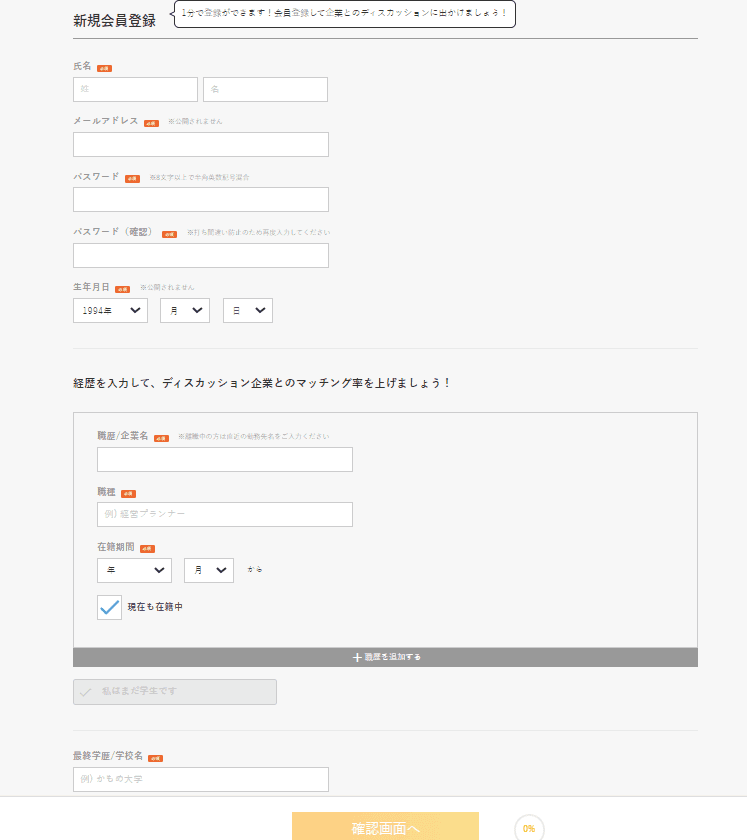The height and width of the screenshot is (840, 747).
Task: Uncheck the 現在も在籍中 checkbox
Action: (109, 607)
